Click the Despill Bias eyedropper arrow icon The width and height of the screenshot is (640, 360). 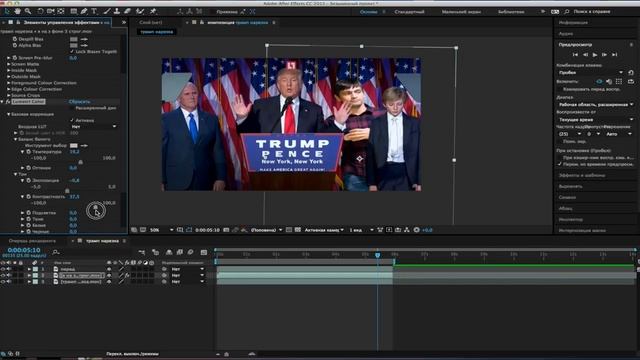pyautogui.click(x=84, y=39)
